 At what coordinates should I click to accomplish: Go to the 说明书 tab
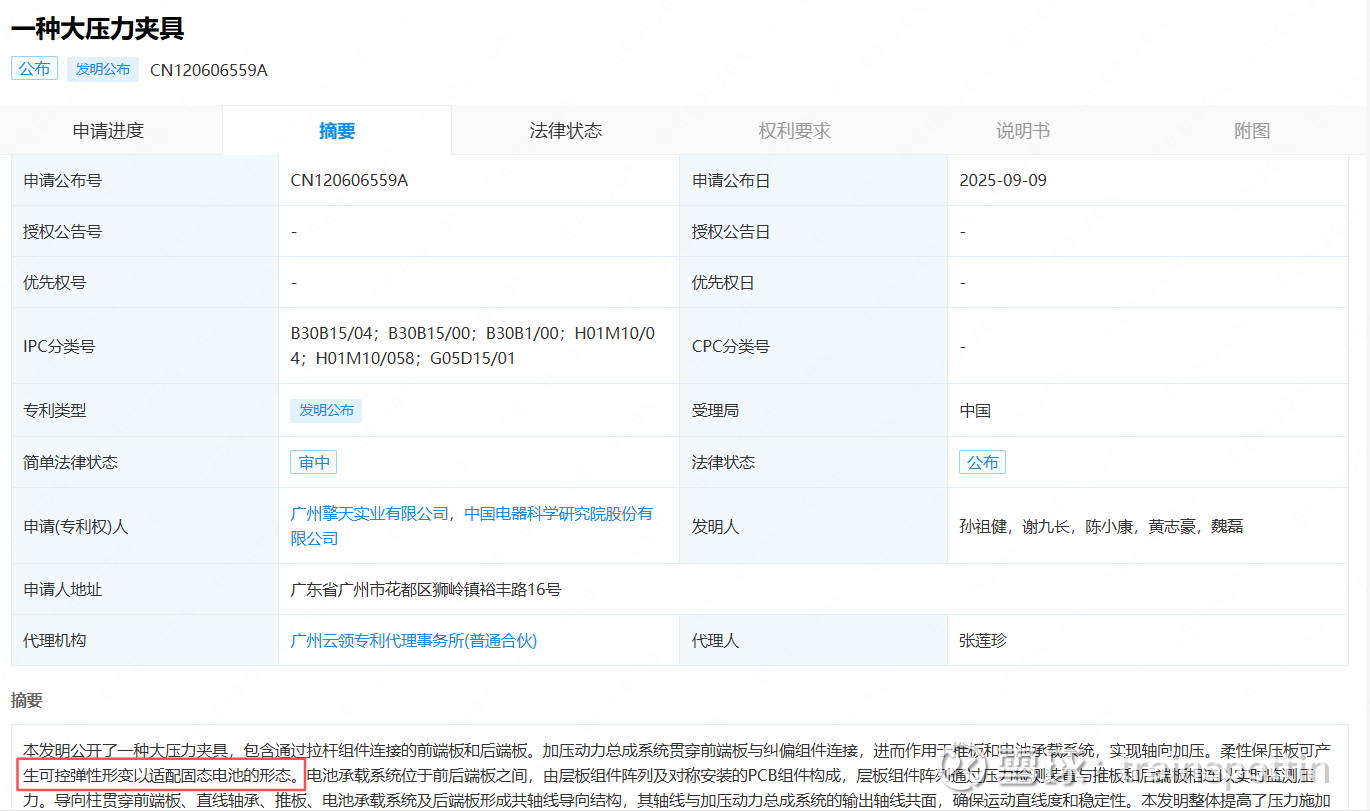(x=1022, y=131)
